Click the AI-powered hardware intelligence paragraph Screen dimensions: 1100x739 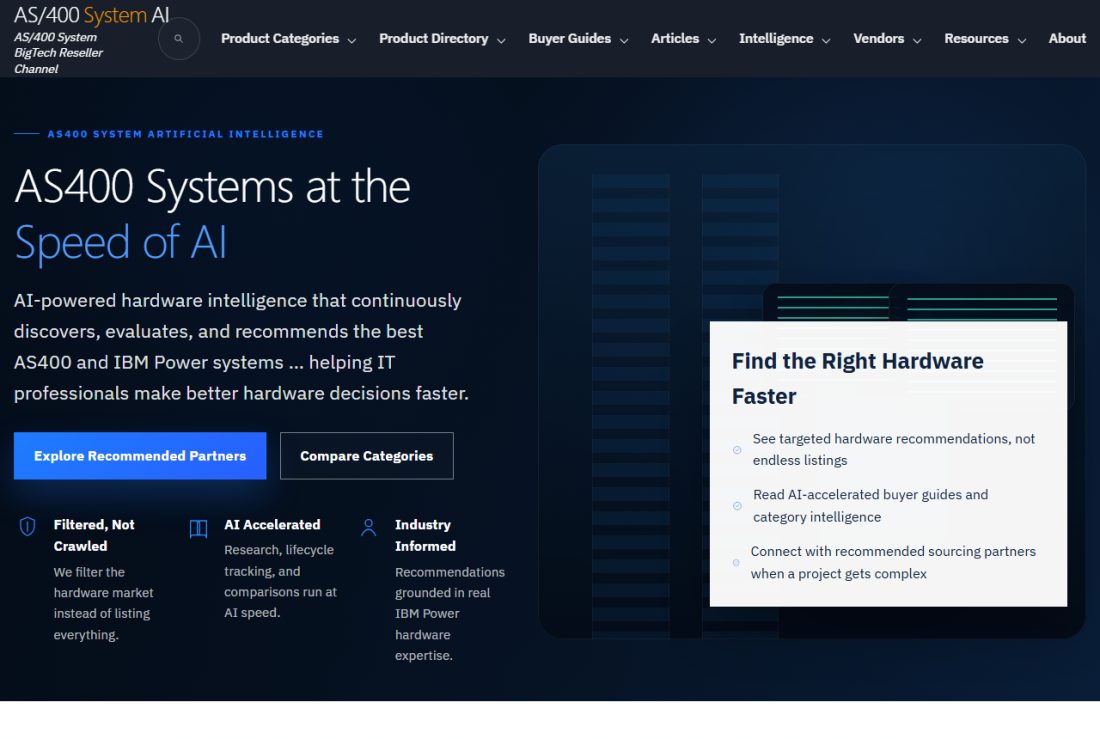tap(241, 347)
